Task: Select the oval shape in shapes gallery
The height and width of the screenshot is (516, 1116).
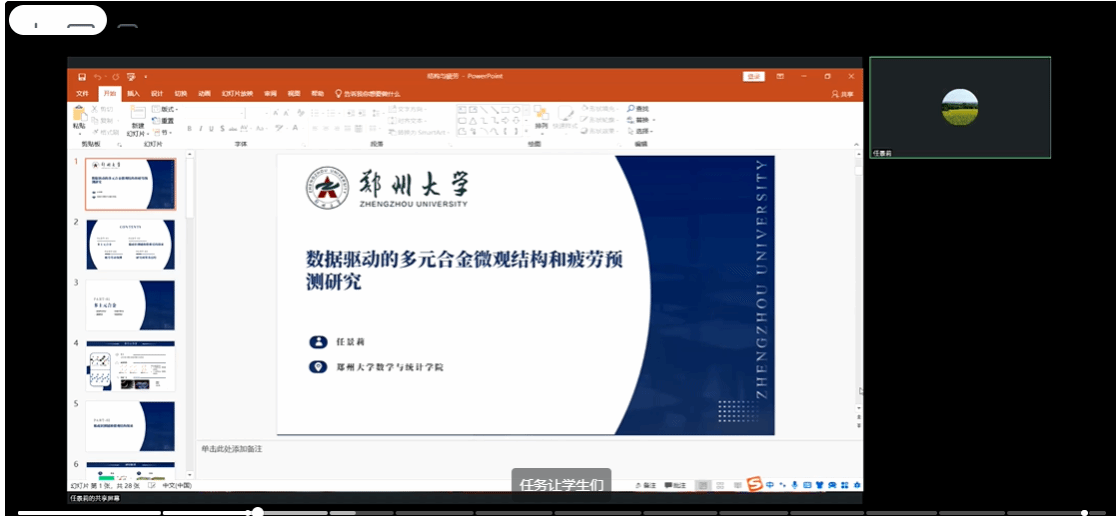Action: point(516,110)
